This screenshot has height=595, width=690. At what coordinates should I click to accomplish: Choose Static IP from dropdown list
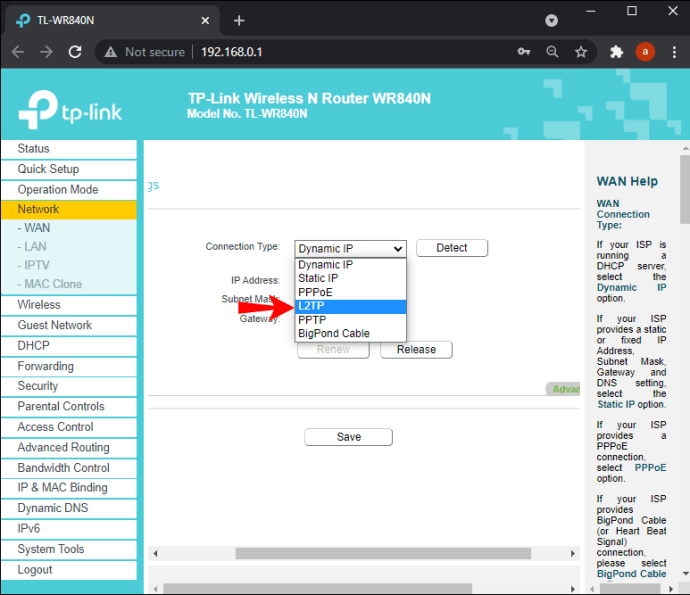point(350,279)
